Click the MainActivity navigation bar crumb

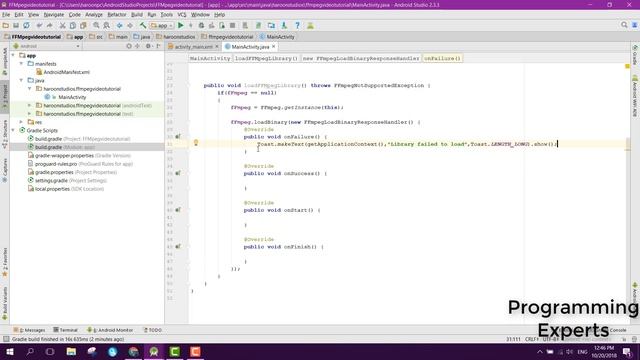(x=277, y=37)
